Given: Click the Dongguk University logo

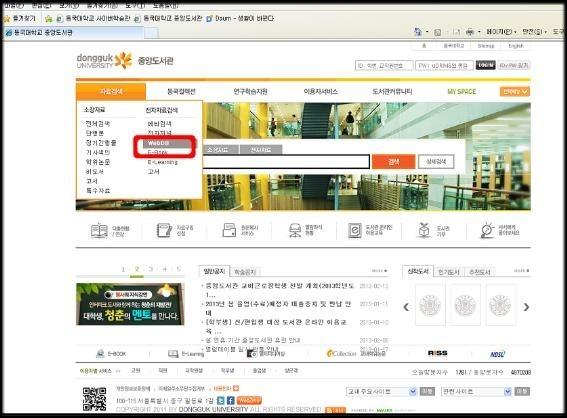Looking at the screenshot, I should (x=104, y=61).
